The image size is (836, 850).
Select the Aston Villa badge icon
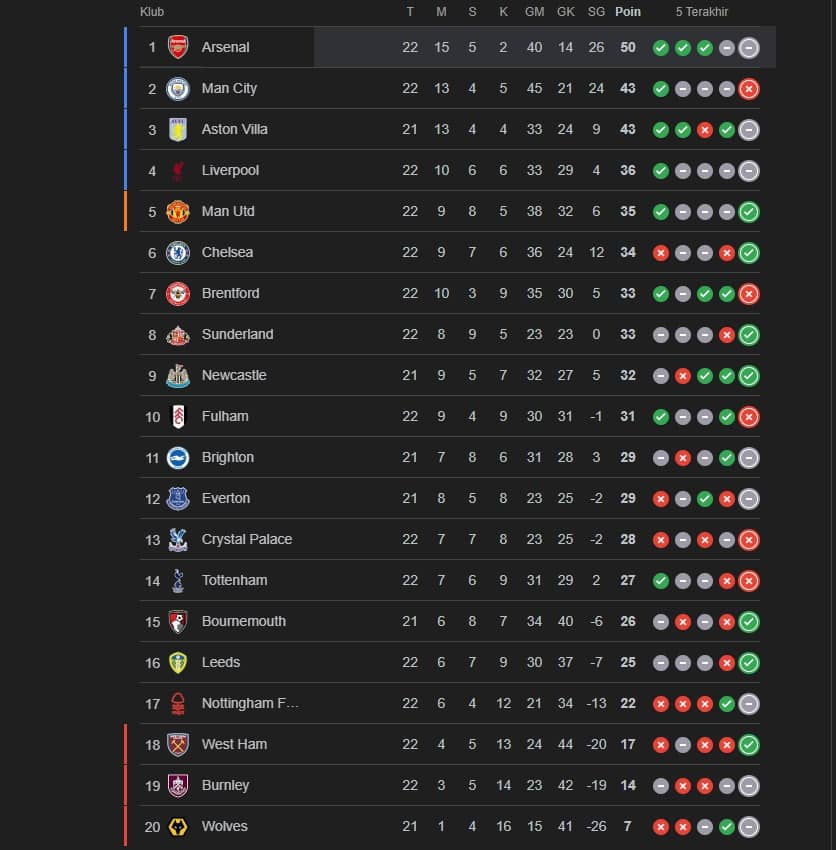[x=177, y=129]
